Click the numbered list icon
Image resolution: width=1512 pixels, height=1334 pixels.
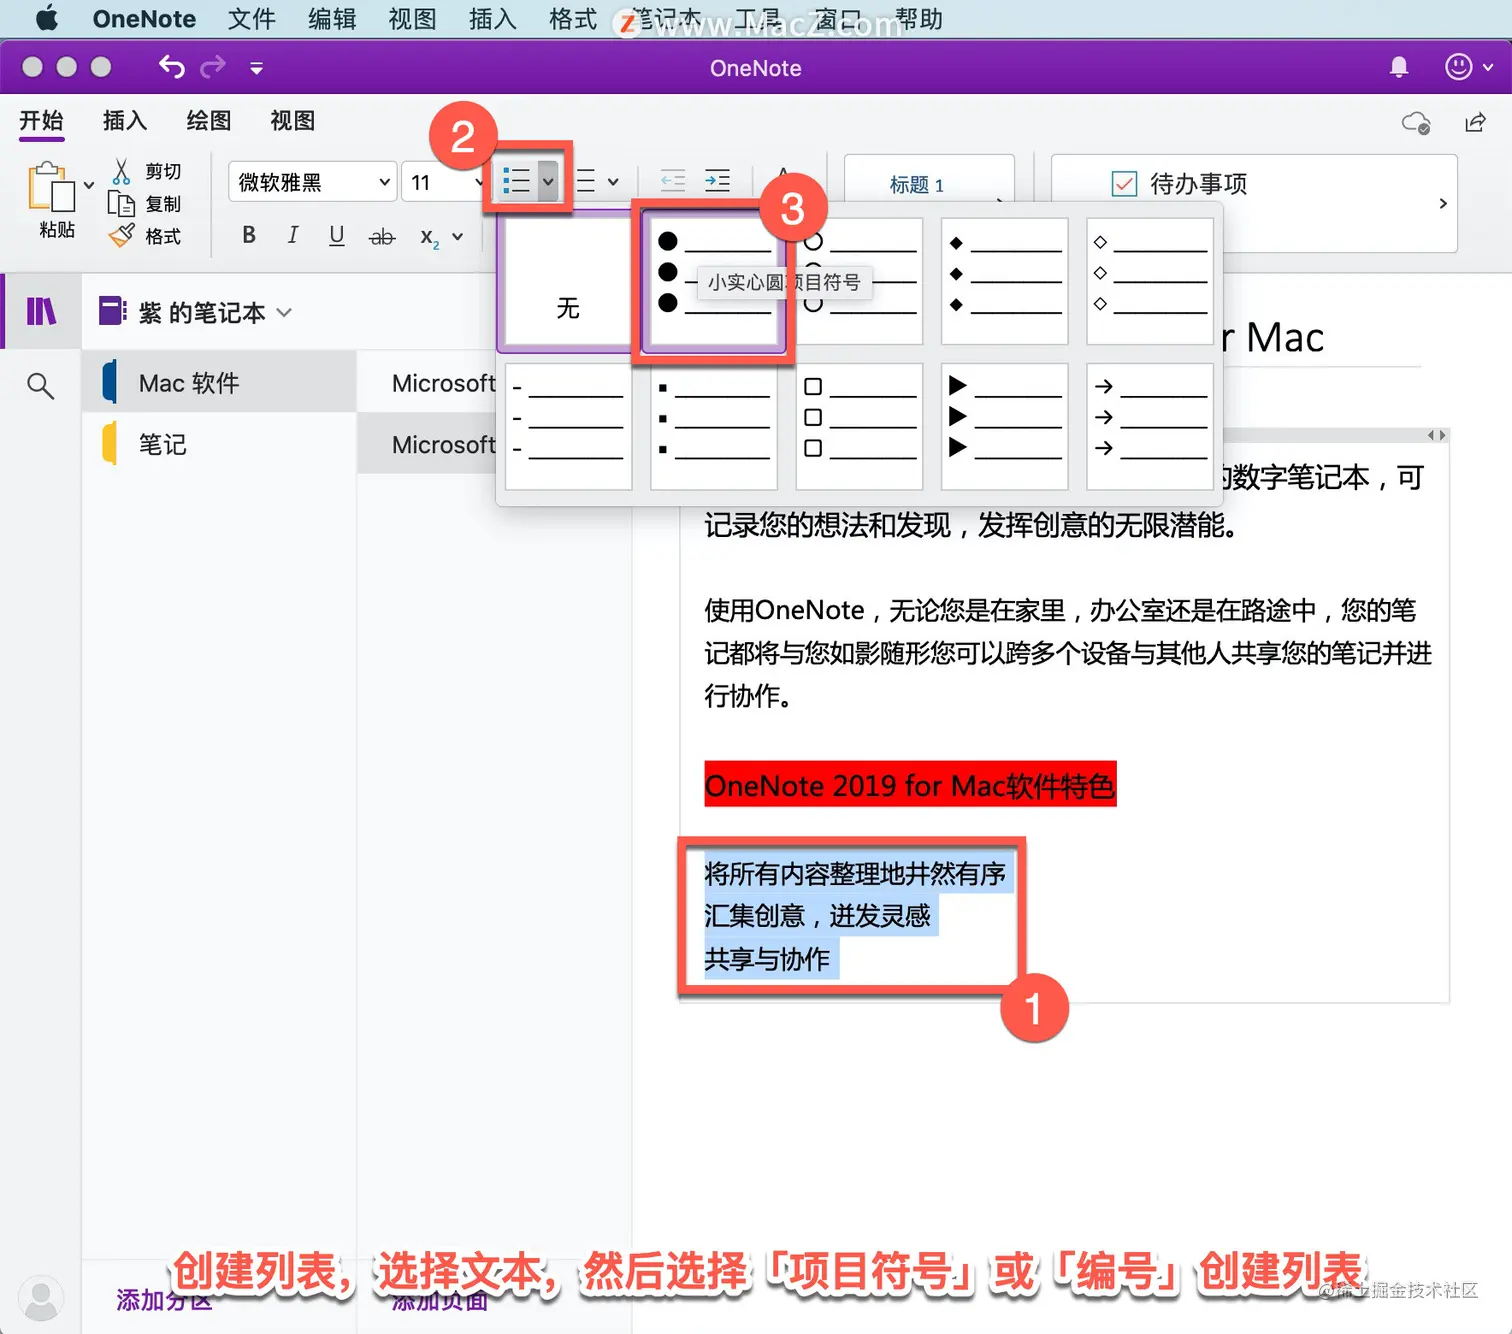tap(587, 181)
